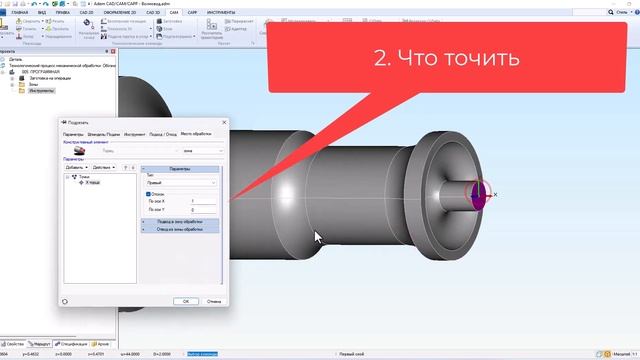Click the move-down arrow beside Действия
This screenshot has height=360, width=640.
click(133, 167)
